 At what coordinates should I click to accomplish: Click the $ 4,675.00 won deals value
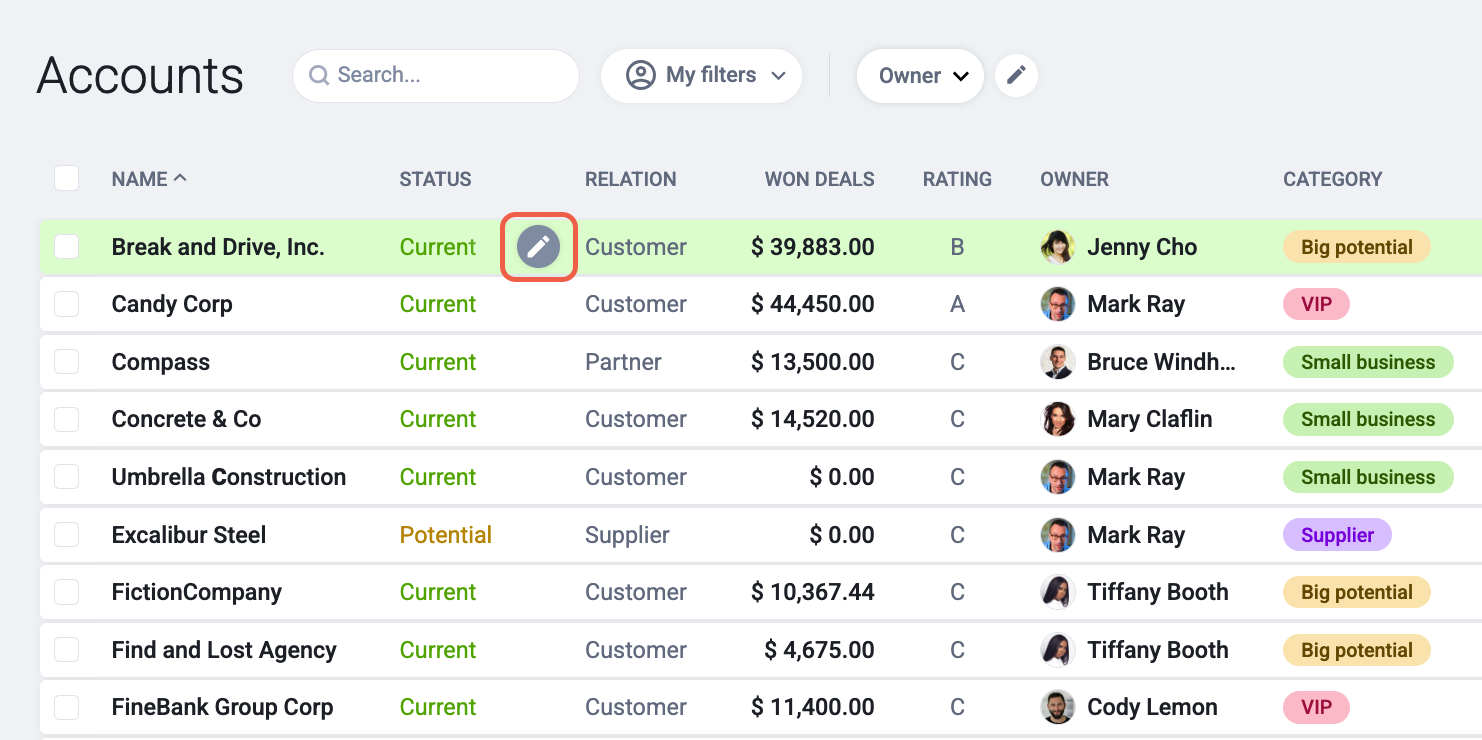[x=819, y=650]
